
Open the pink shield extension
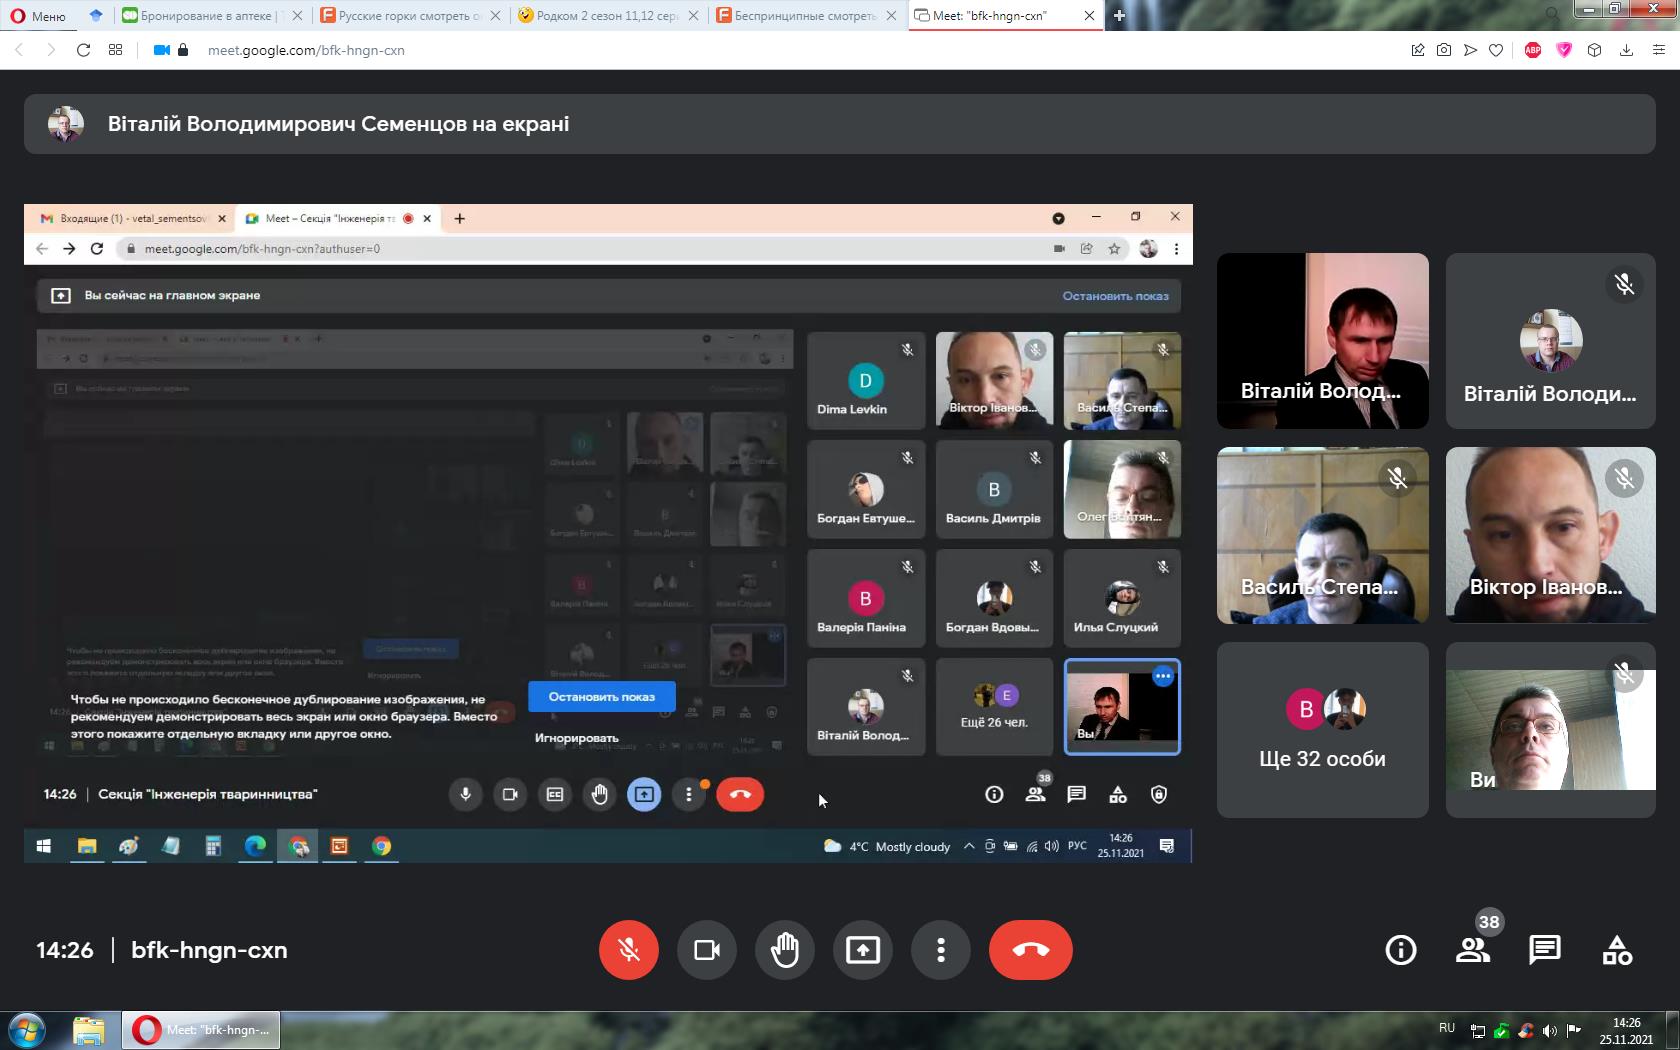coord(1564,50)
